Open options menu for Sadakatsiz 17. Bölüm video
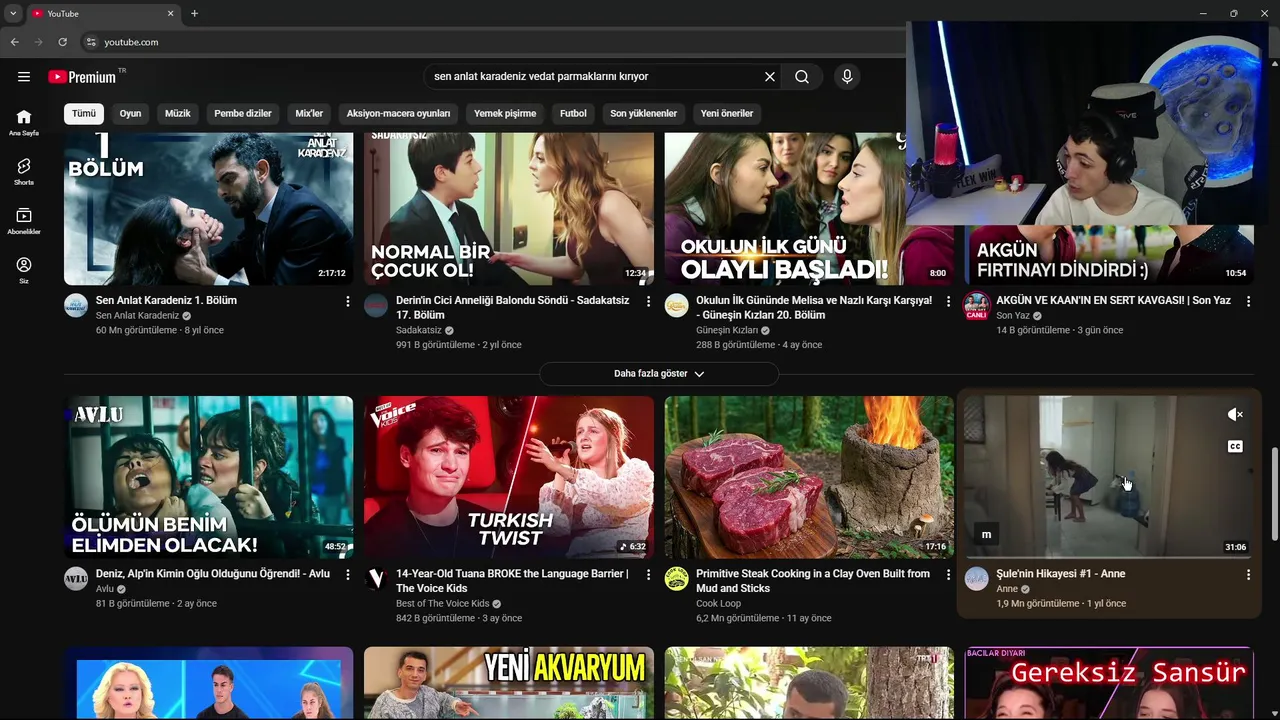1280x720 pixels. point(648,301)
